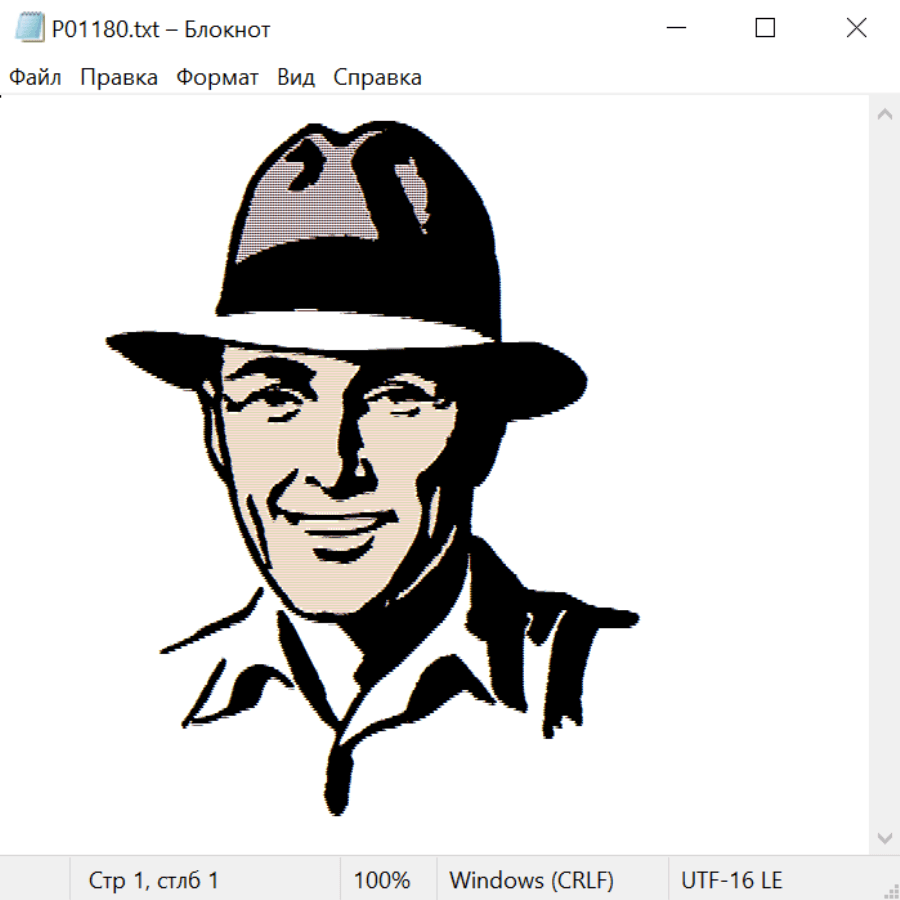The height and width of the screenshot is (900, 900).
Task: Open the Вид menu
Action: [296, 78]
